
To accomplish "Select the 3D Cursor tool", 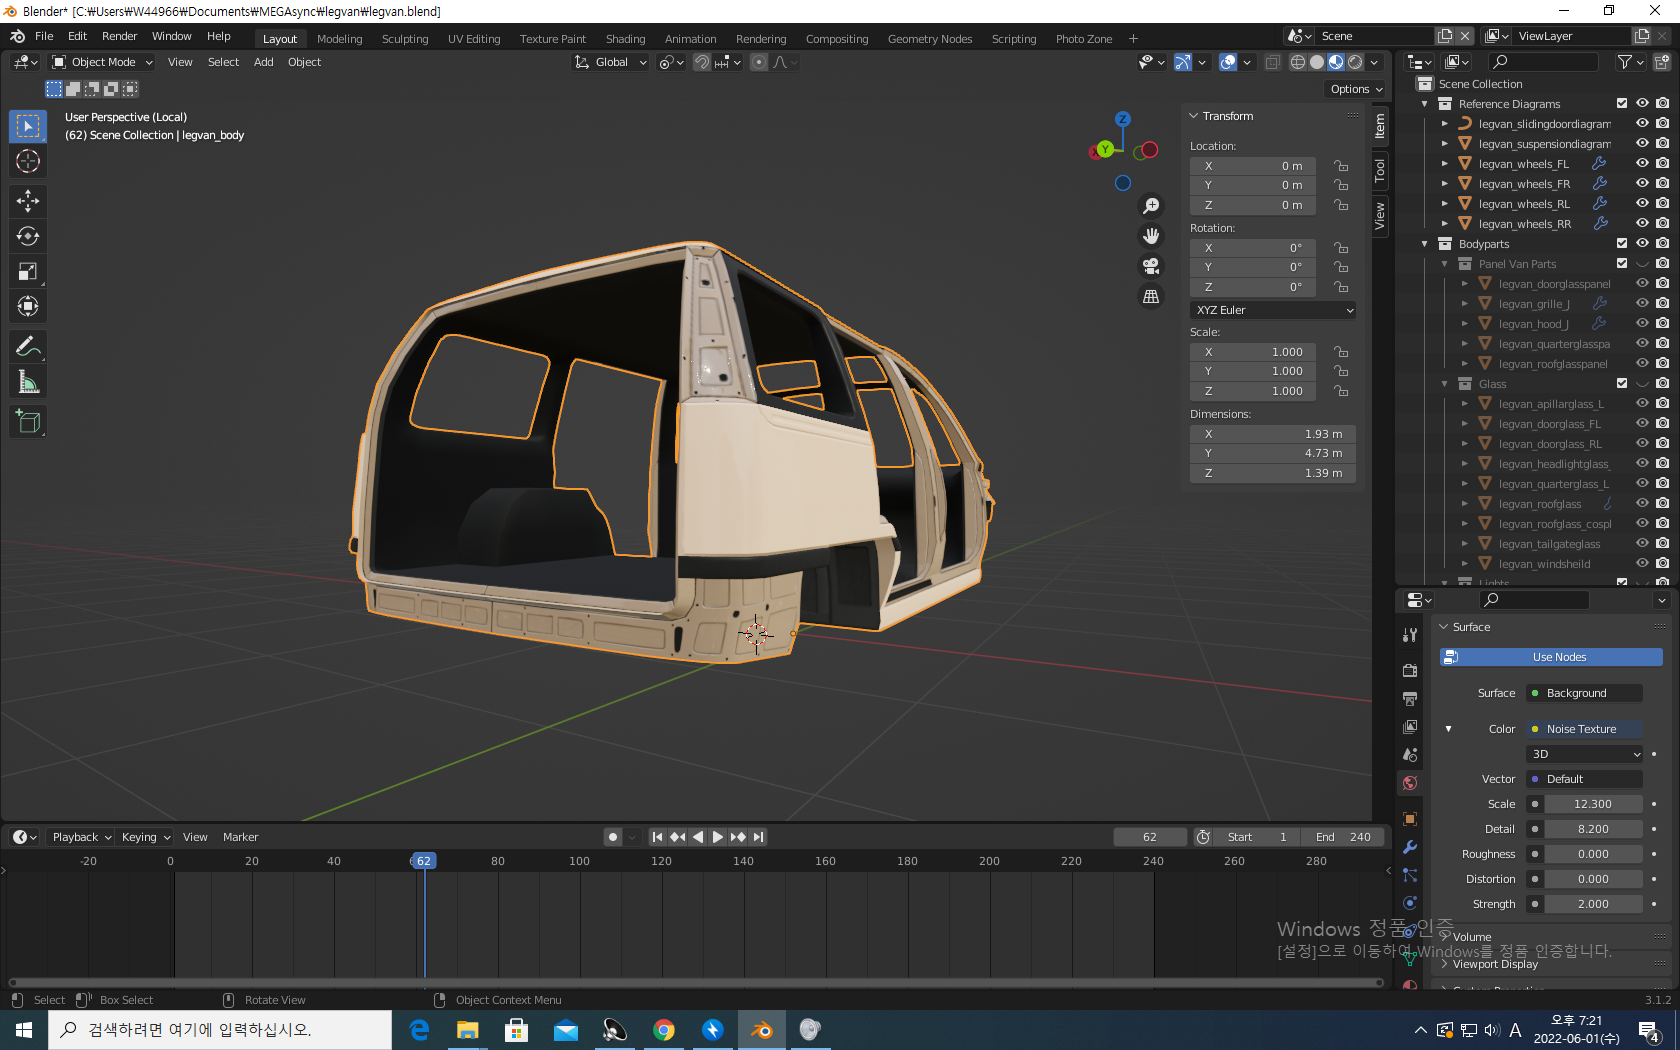I will [28, 161].
